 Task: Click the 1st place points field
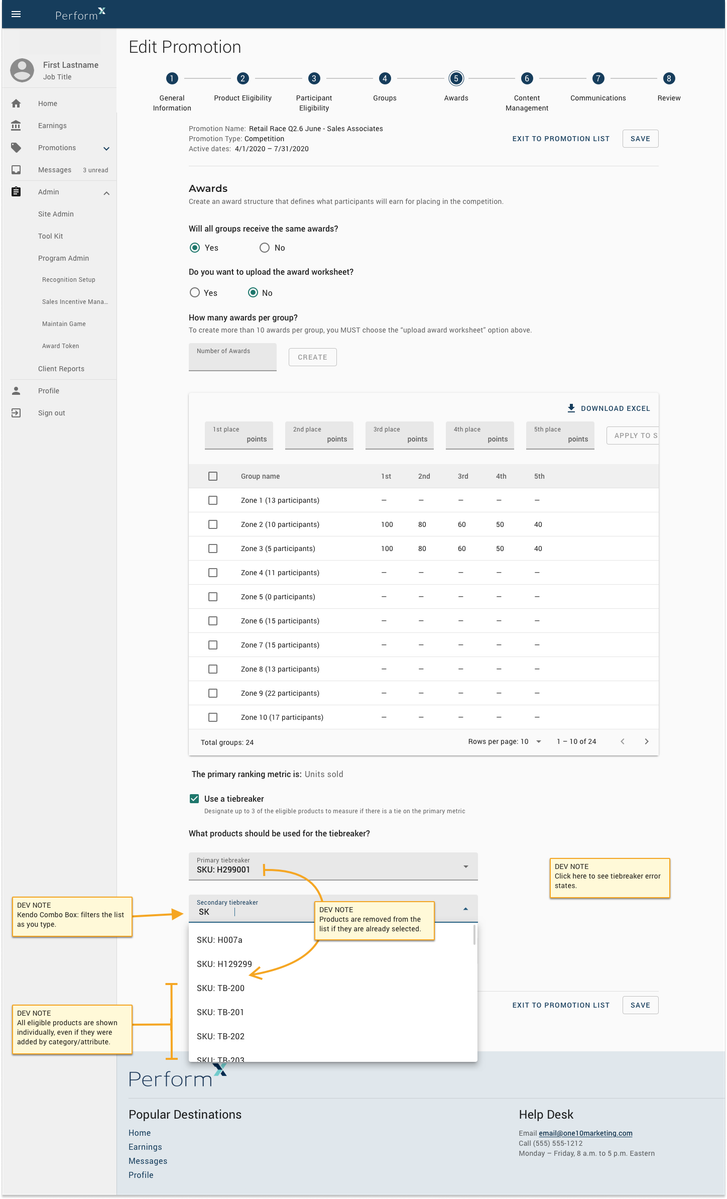(239, 435)
